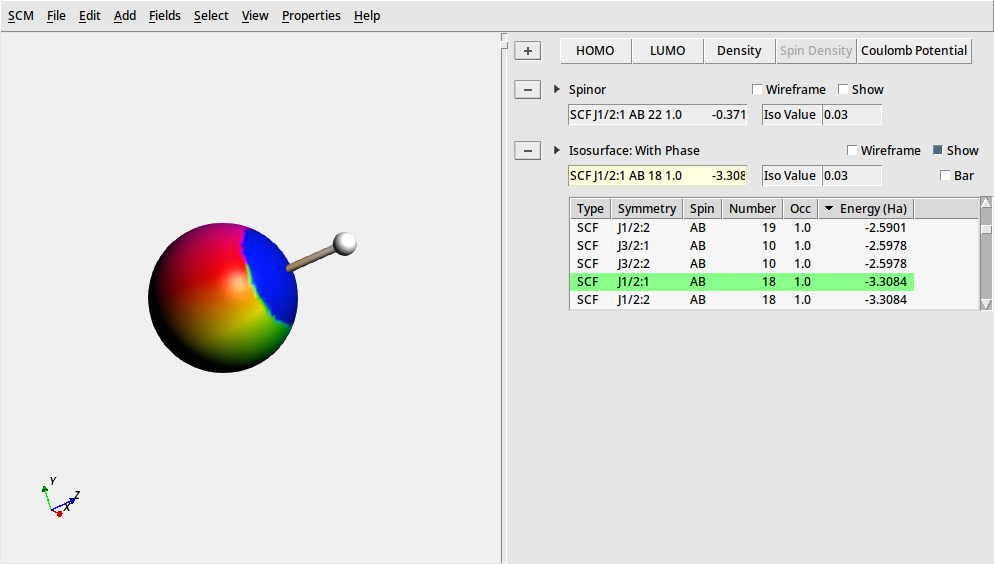Image resolution: width=994 pixels, height=564 pixels.
Task: Toggle the Spinor Show checkbox
Action: 843,90
